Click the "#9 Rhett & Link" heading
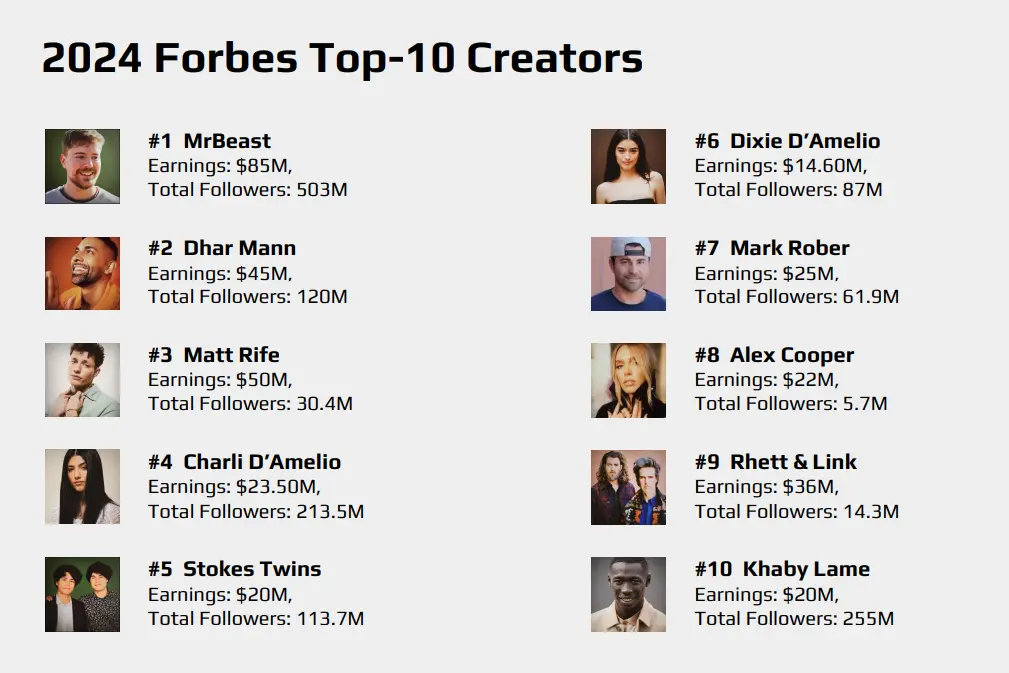The image size is (1009, 673). click(775, 462)
